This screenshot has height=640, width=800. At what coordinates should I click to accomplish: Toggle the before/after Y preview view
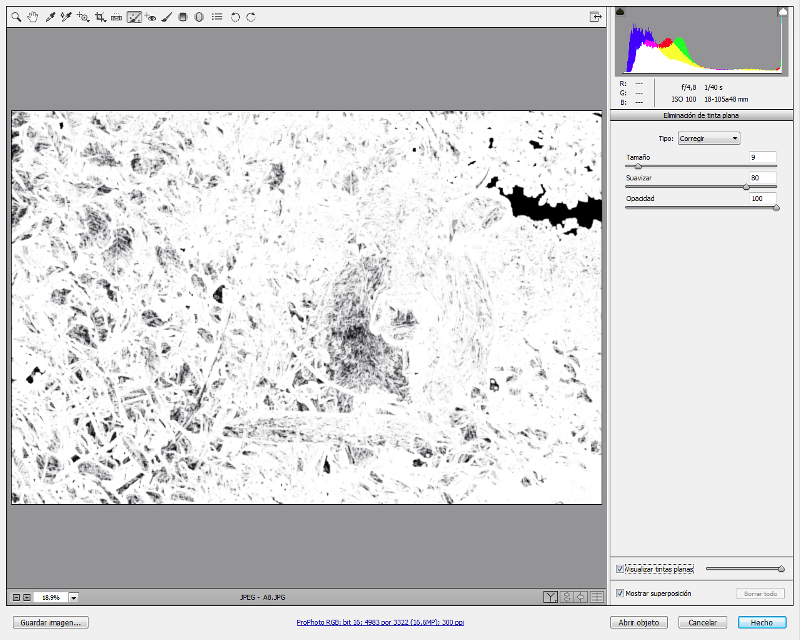click(551, 597)
